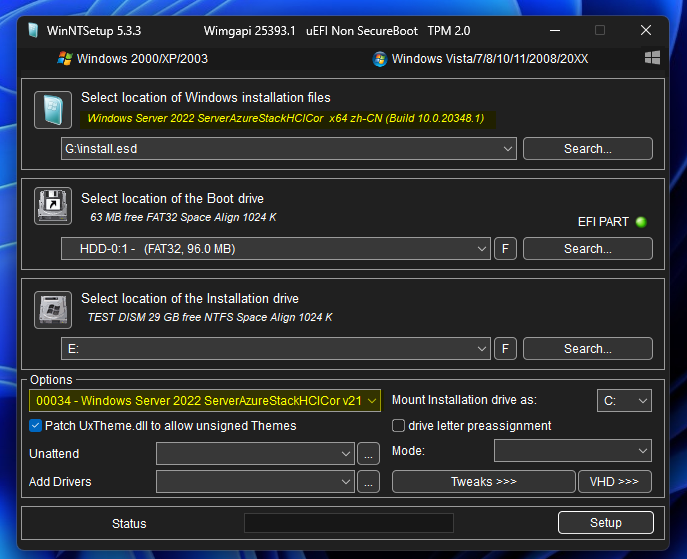The height and width of the screenshot is (559, 687).
Task: Click Search button for installation files
Action: (588, 149)
